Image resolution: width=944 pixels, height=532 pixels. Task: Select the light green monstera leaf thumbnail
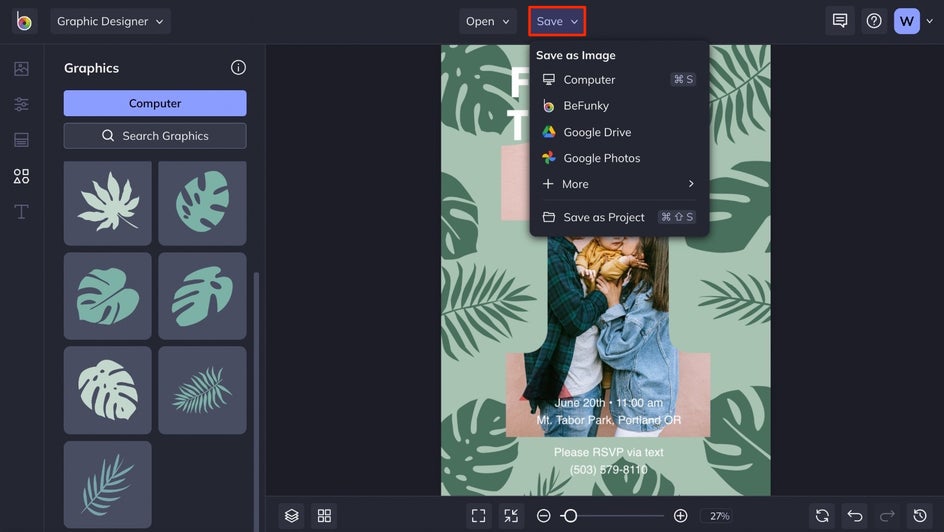108,390
